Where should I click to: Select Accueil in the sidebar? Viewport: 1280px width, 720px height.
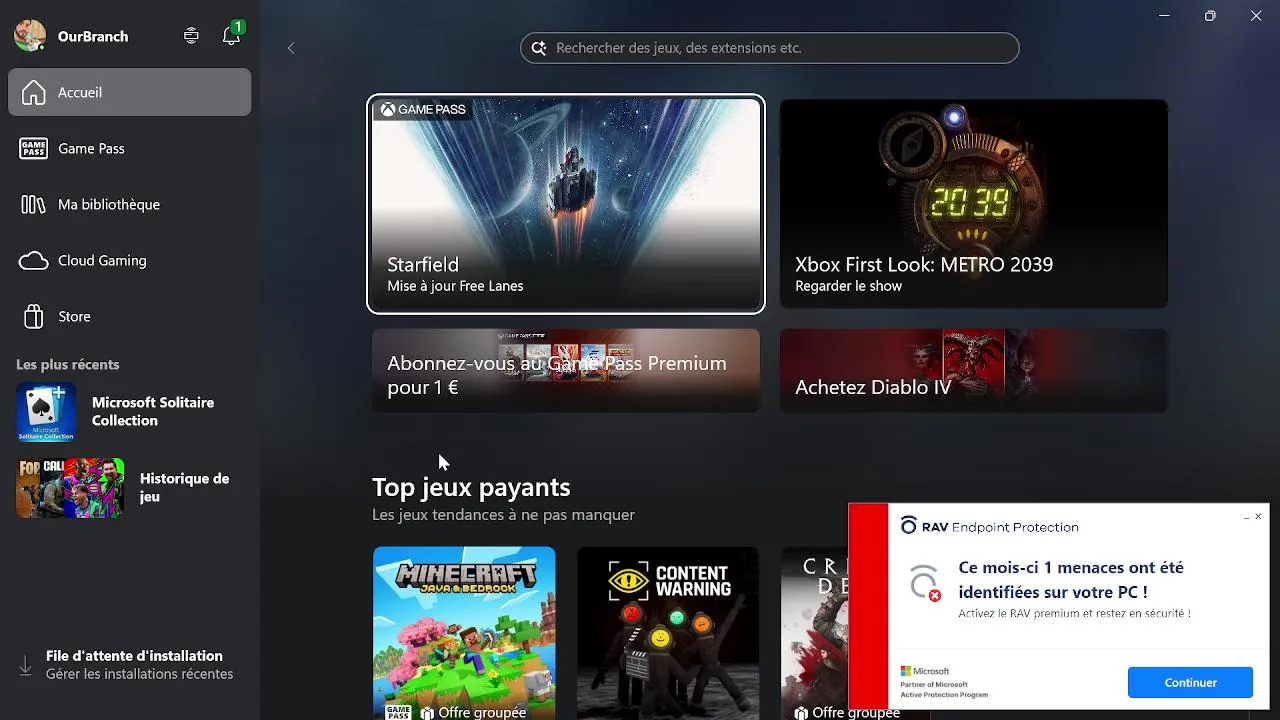pos(130,92)
